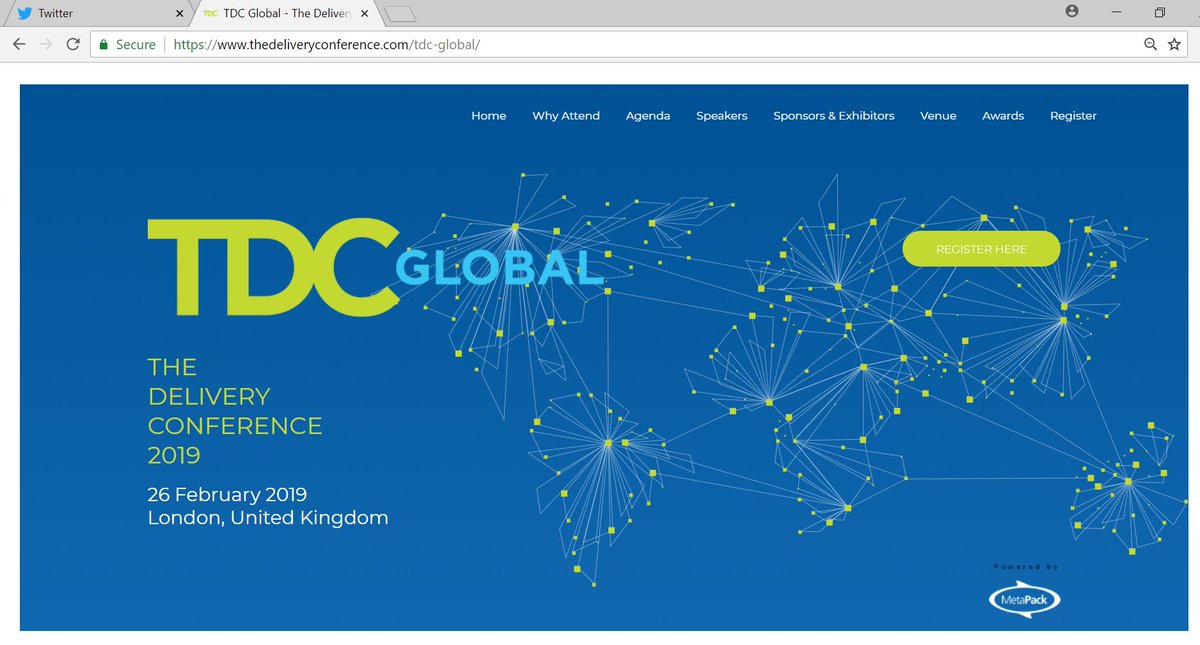Open a new tab

point(400,14)
